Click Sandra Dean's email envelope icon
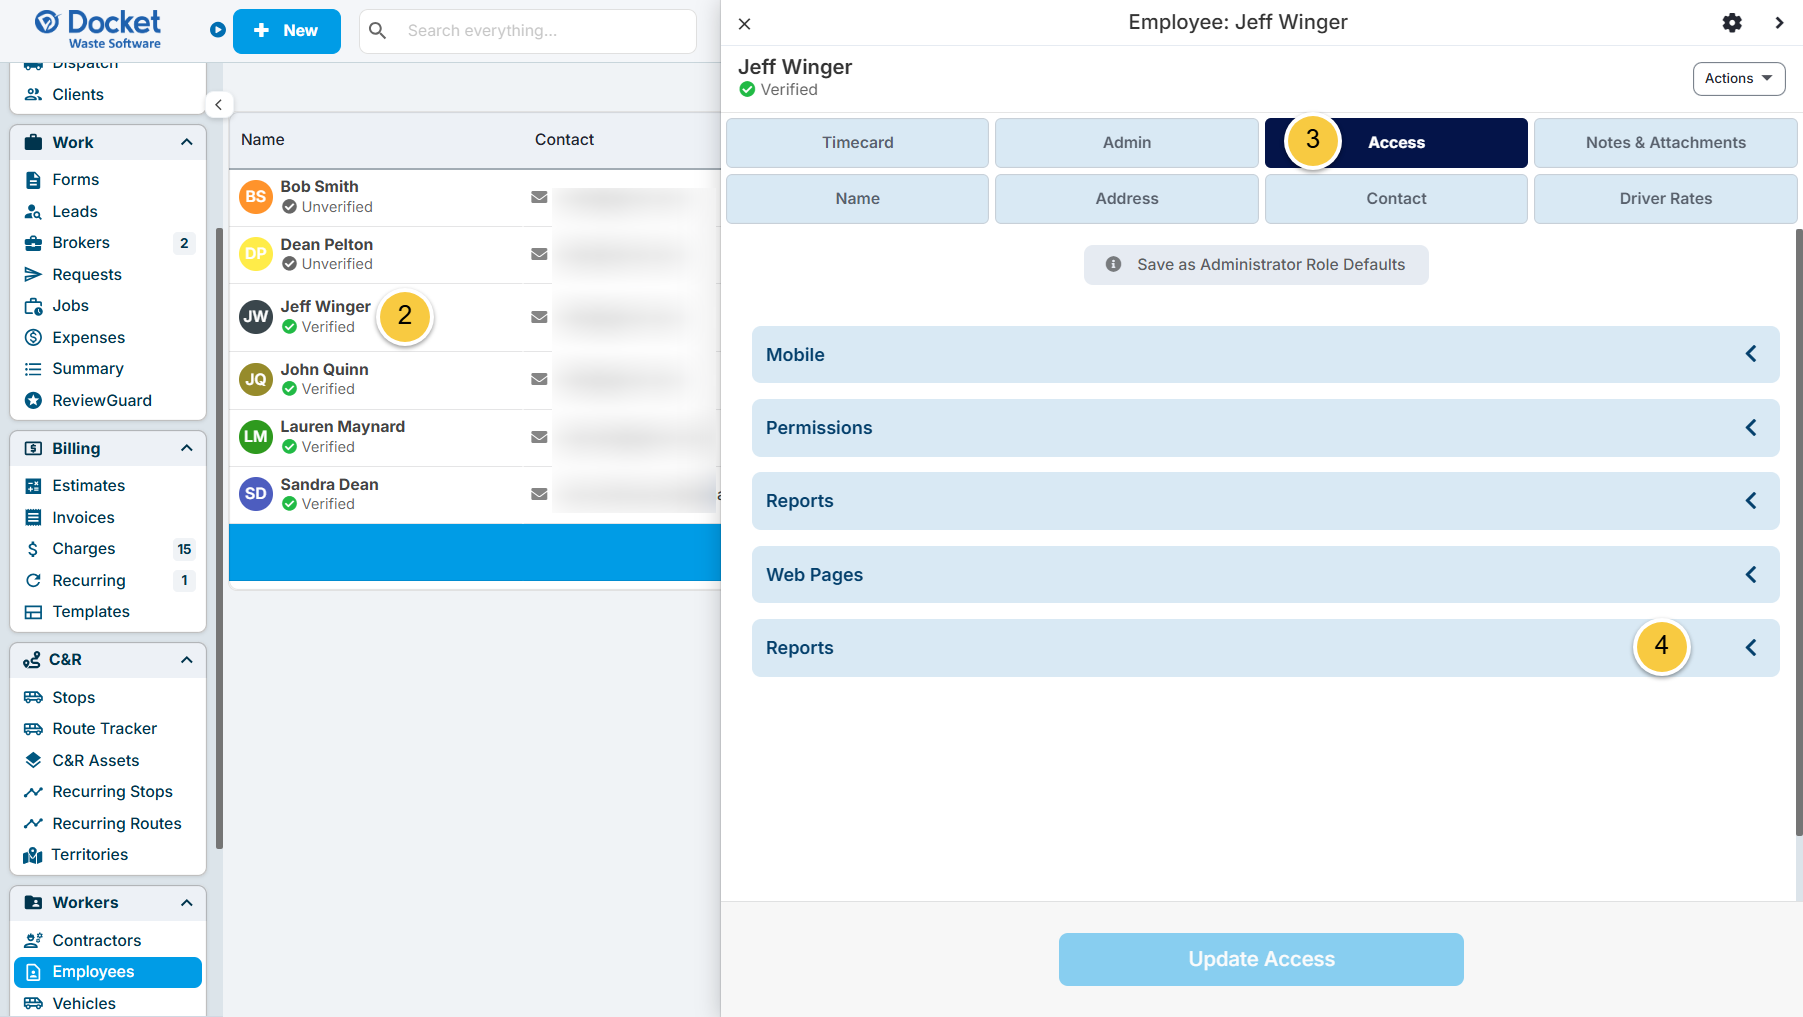The height and width of the screenshot is (1017, 1803). [x=539, y=494]
